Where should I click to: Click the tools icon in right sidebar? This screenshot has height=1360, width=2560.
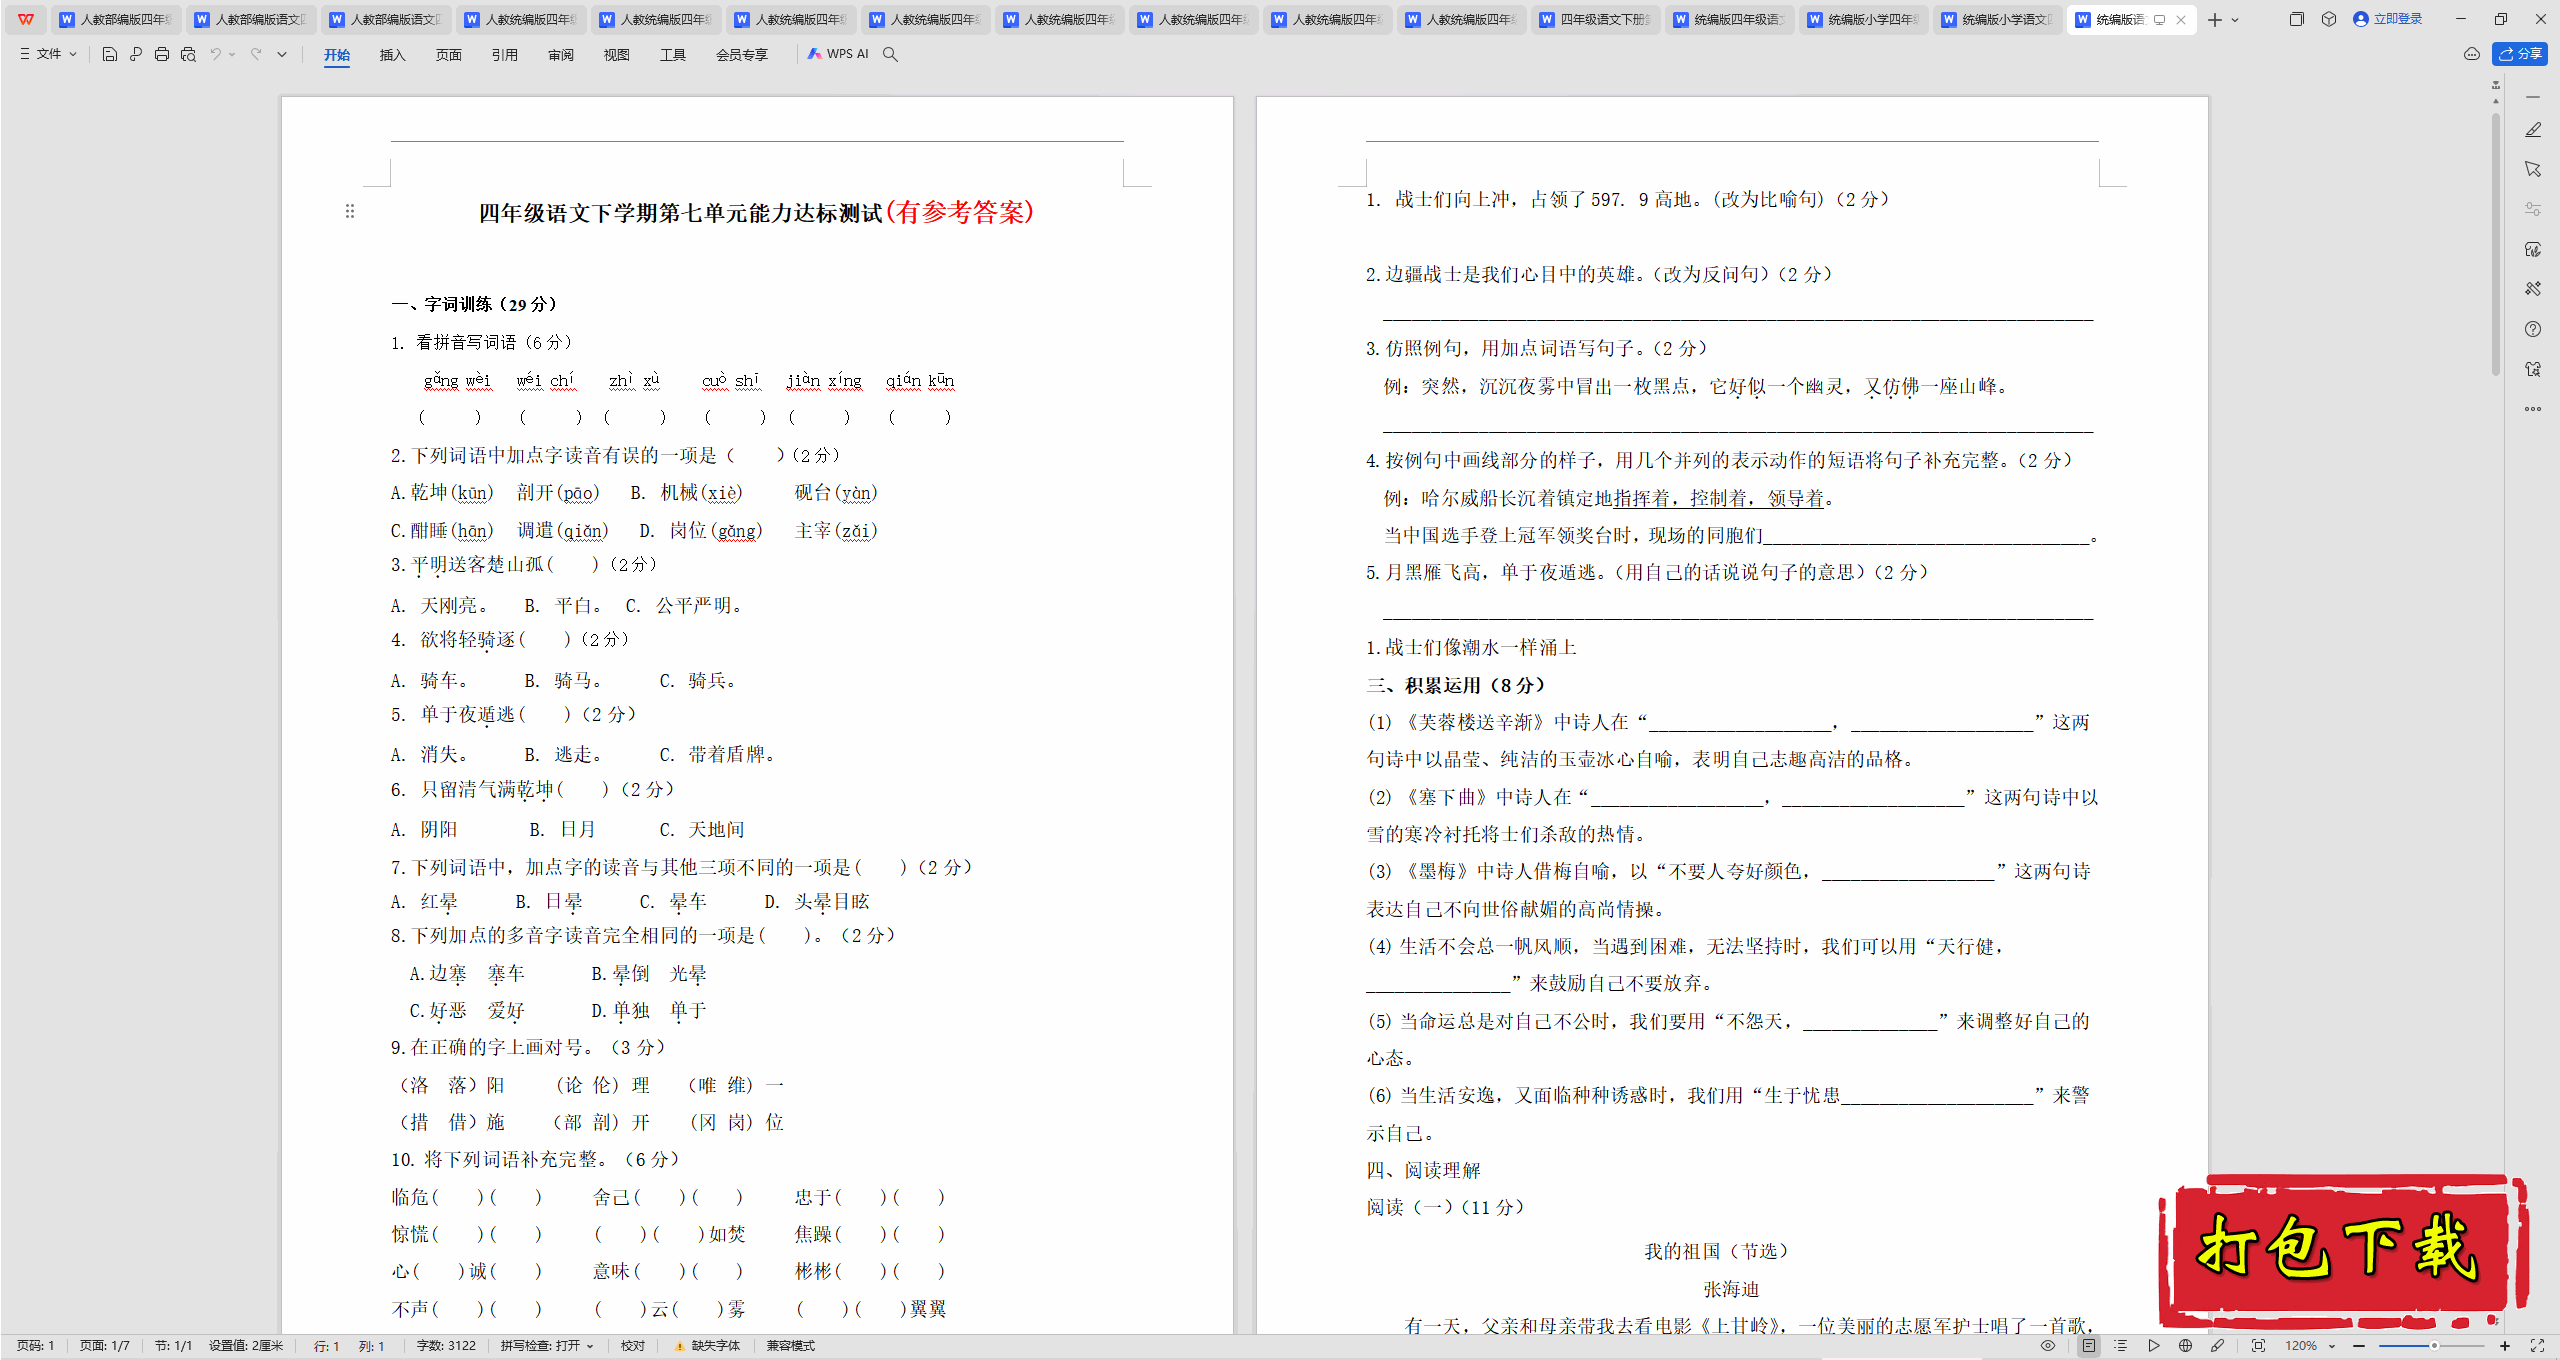point(2533,289)
